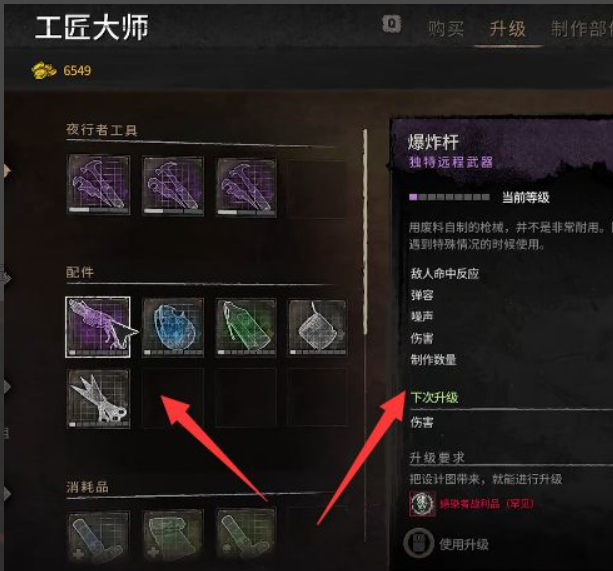Click the Q key tab-switch icon
Viewport: 613px width, 571px height.
[x=392, y=24]
